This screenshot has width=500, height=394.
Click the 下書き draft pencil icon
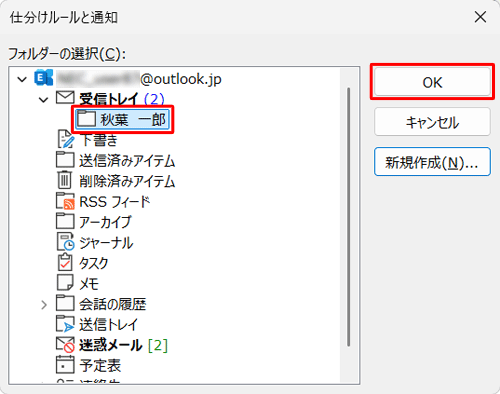66,139
